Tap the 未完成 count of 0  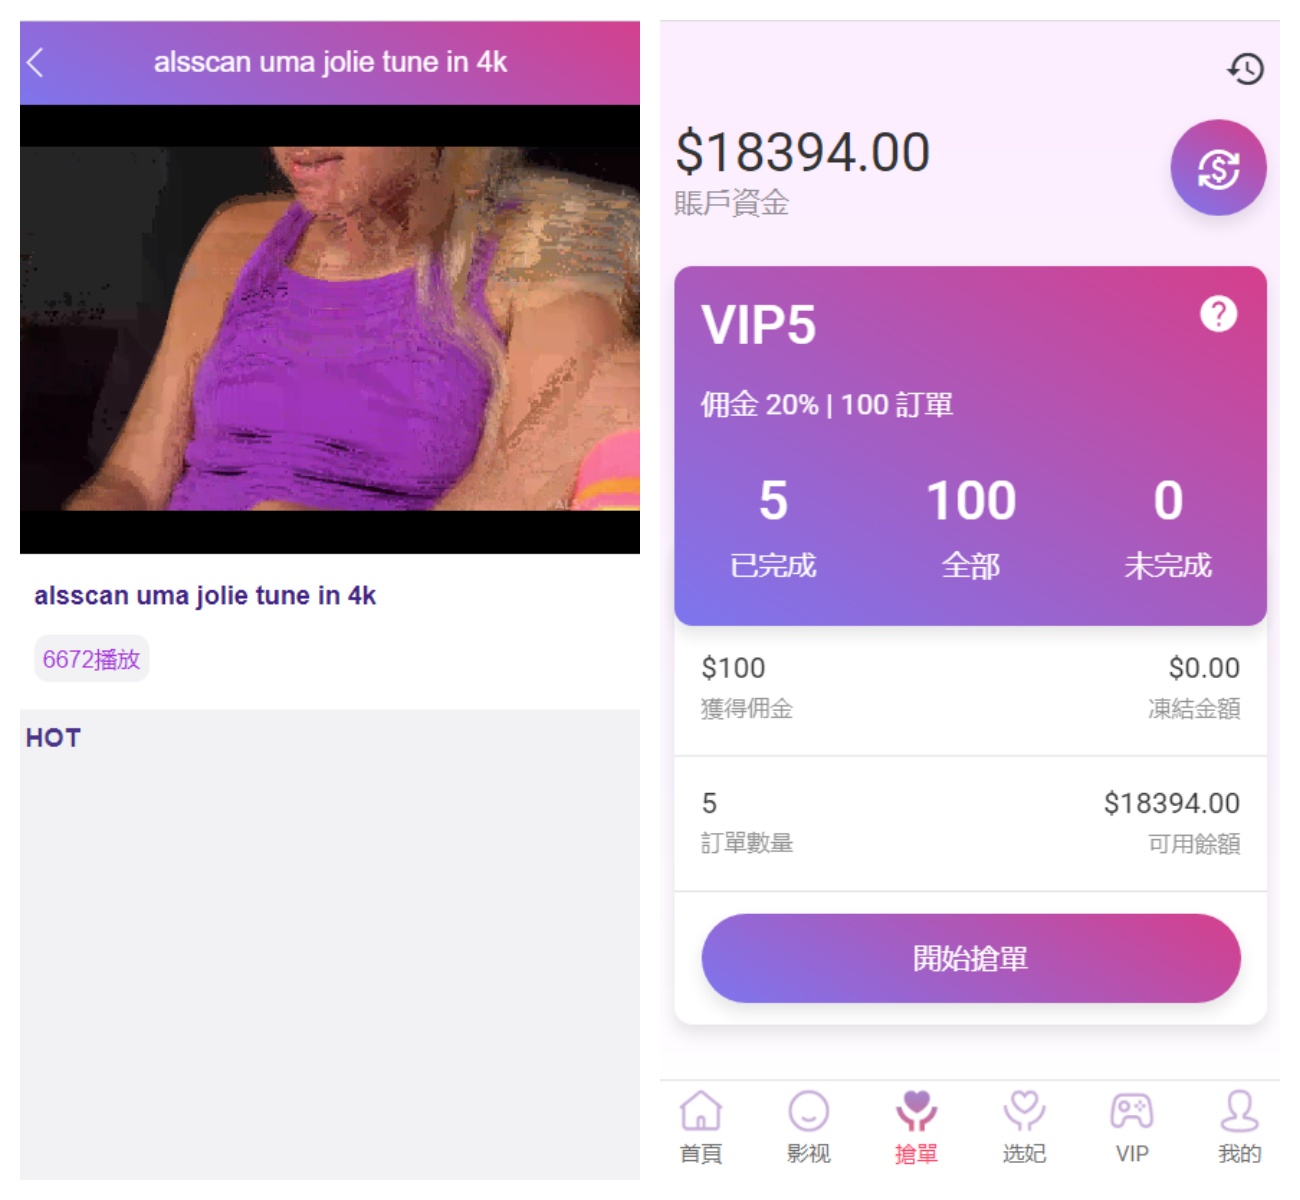click(x=1168, y=527)
